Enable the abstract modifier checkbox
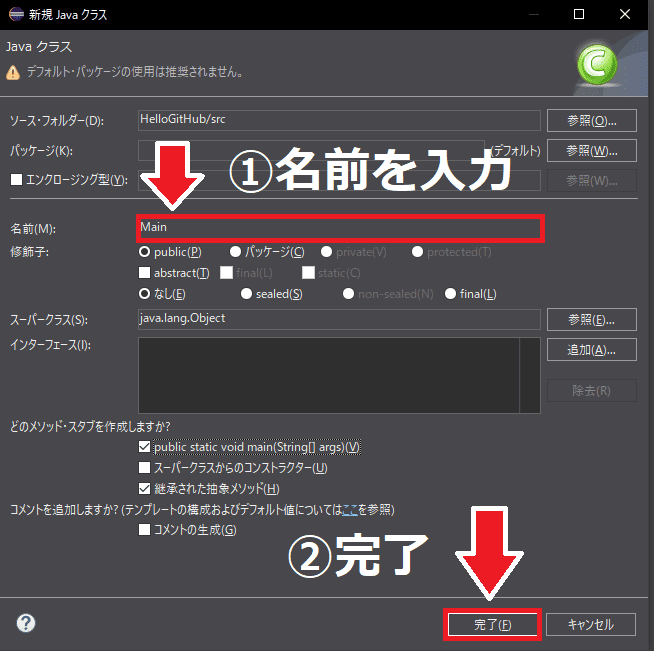The image size is (654, 651). click(x=145, y=273)
